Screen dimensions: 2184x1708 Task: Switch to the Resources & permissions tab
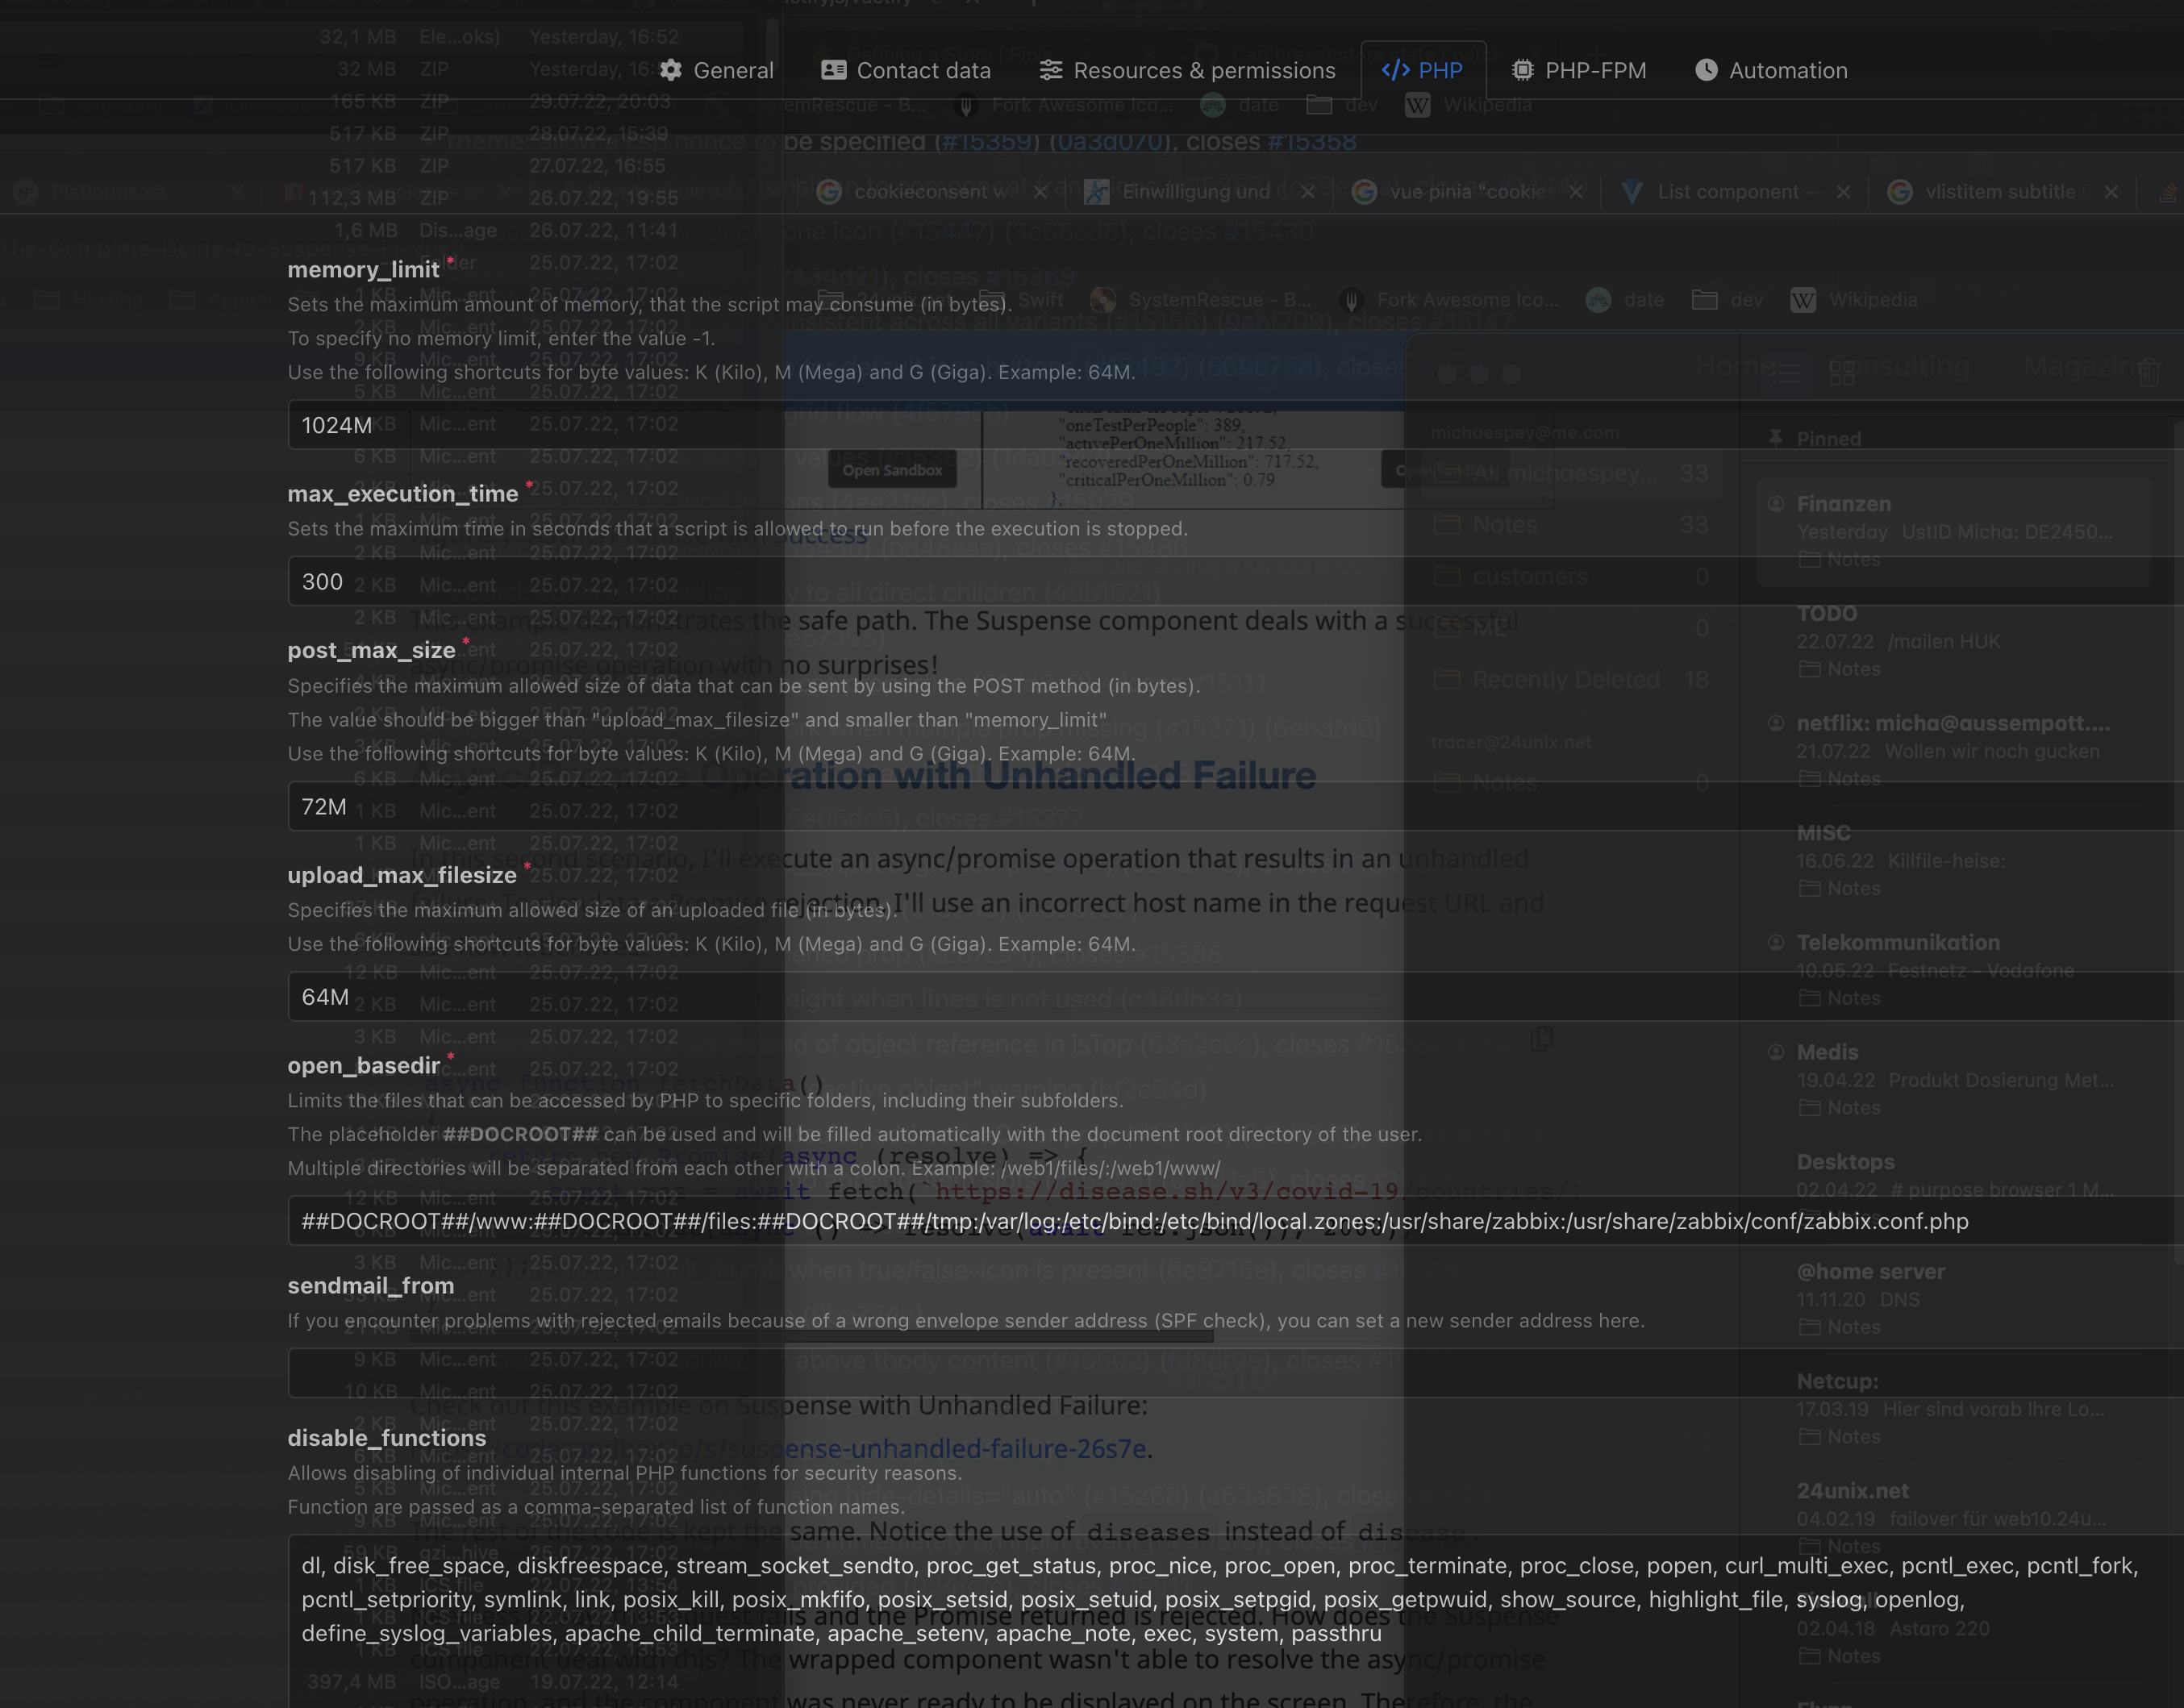click(x=1203, y=70)
